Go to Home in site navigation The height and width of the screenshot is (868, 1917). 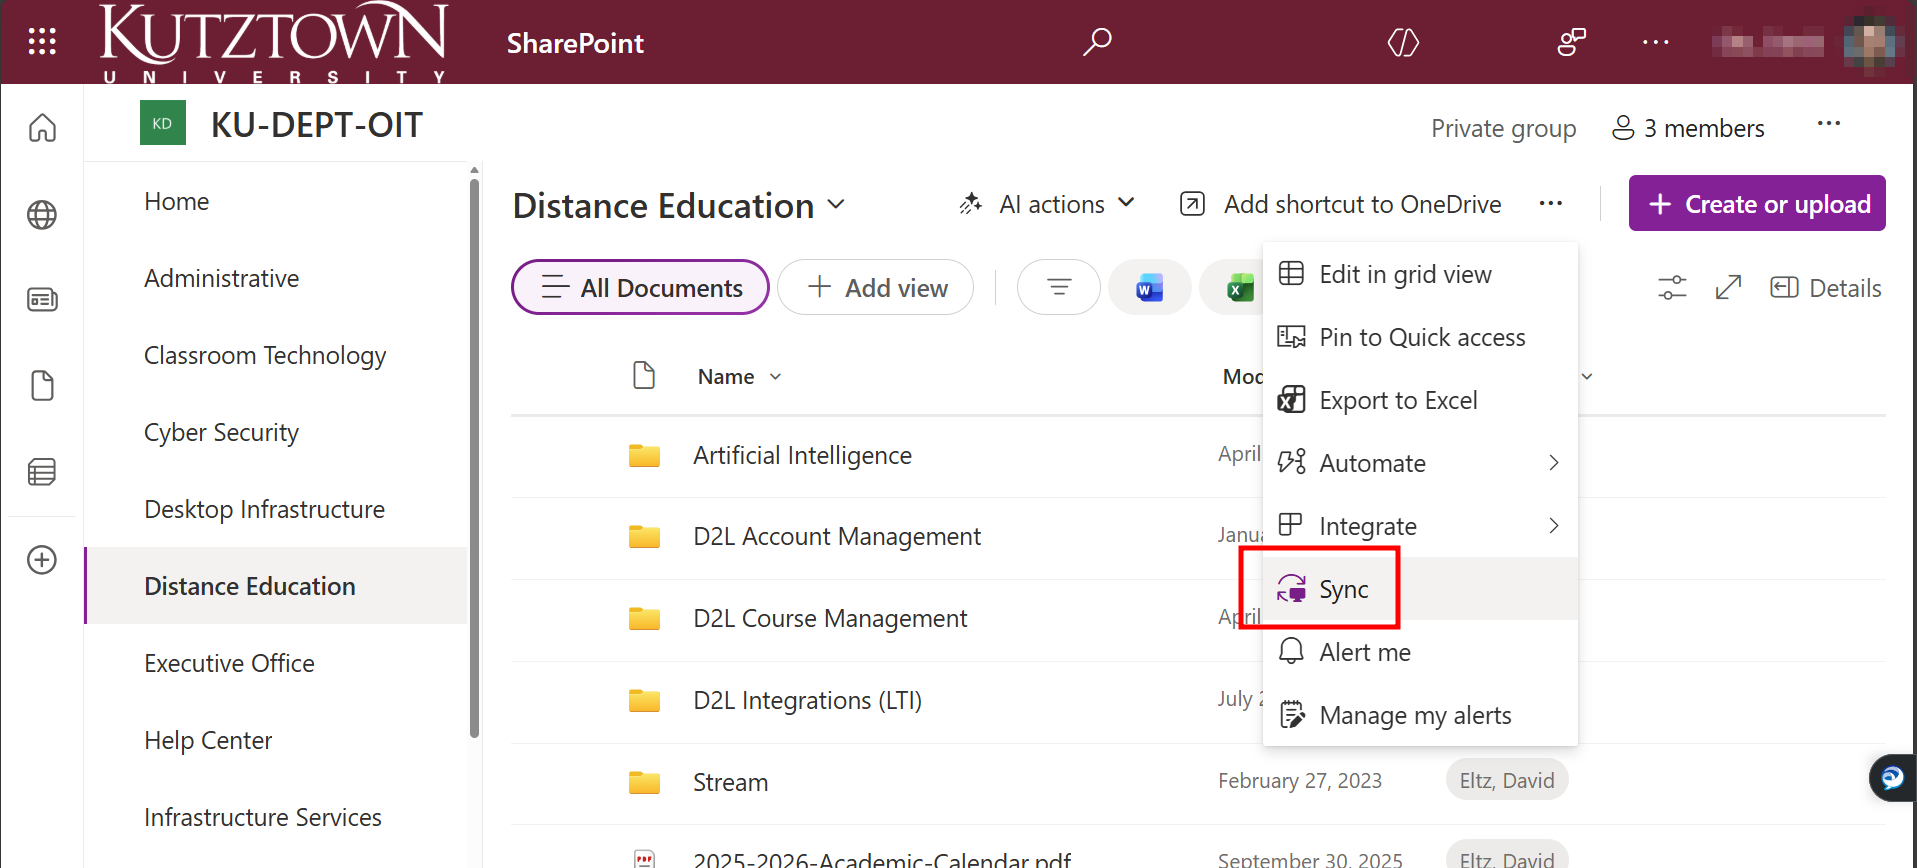pos(177,201)
